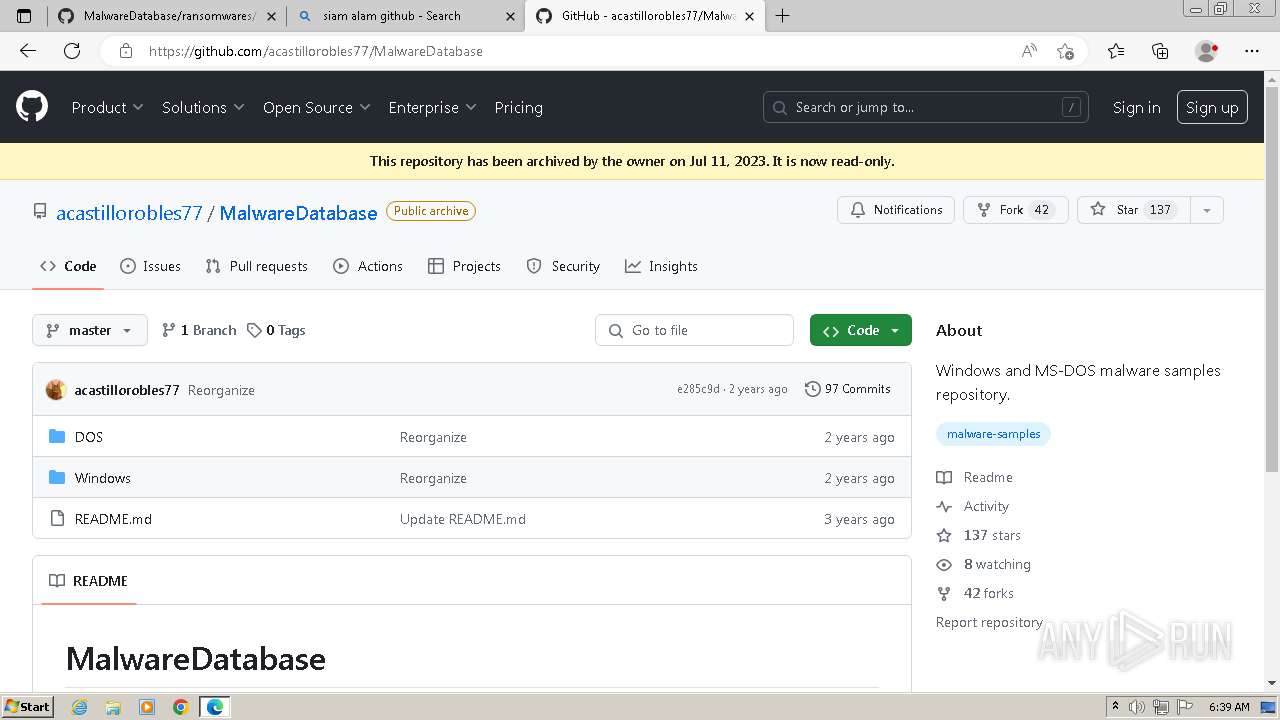Open a new browser tab
Screen dimensions: 1280x720
(x=782, y=16)
